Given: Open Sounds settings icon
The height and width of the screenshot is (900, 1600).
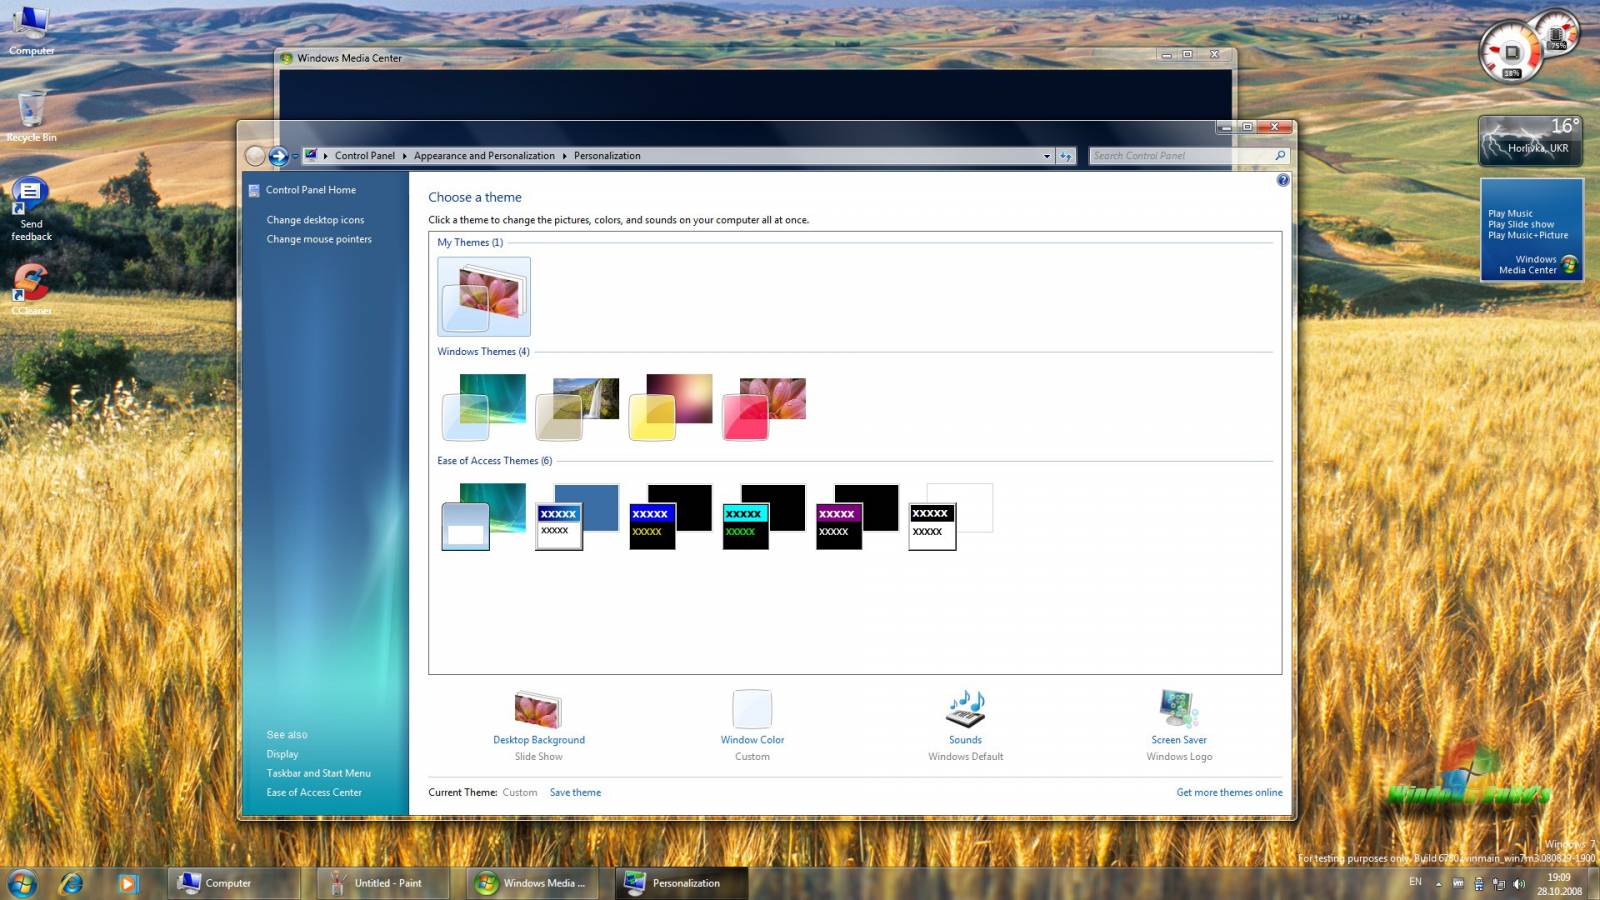Looking at the screenshot, I should tap(966, 709).
